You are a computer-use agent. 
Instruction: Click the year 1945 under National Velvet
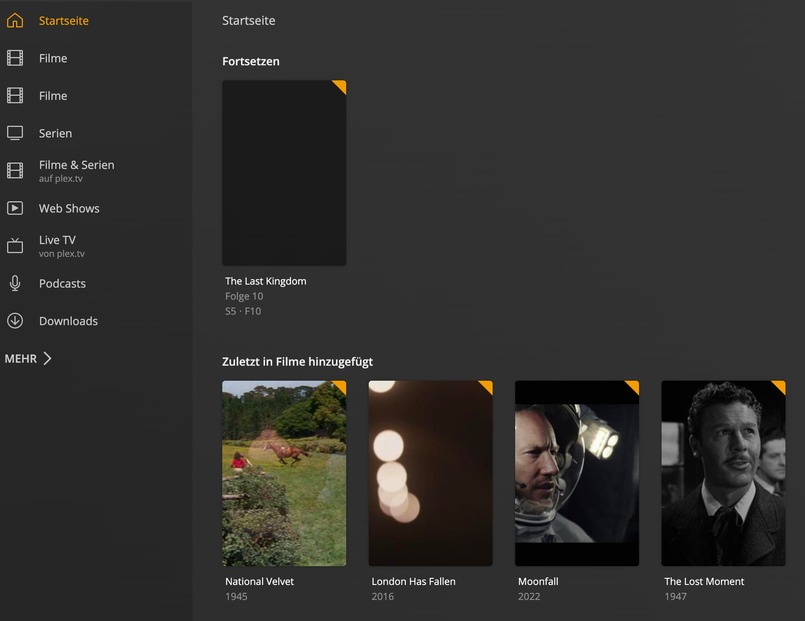click(x=236, y=596)
